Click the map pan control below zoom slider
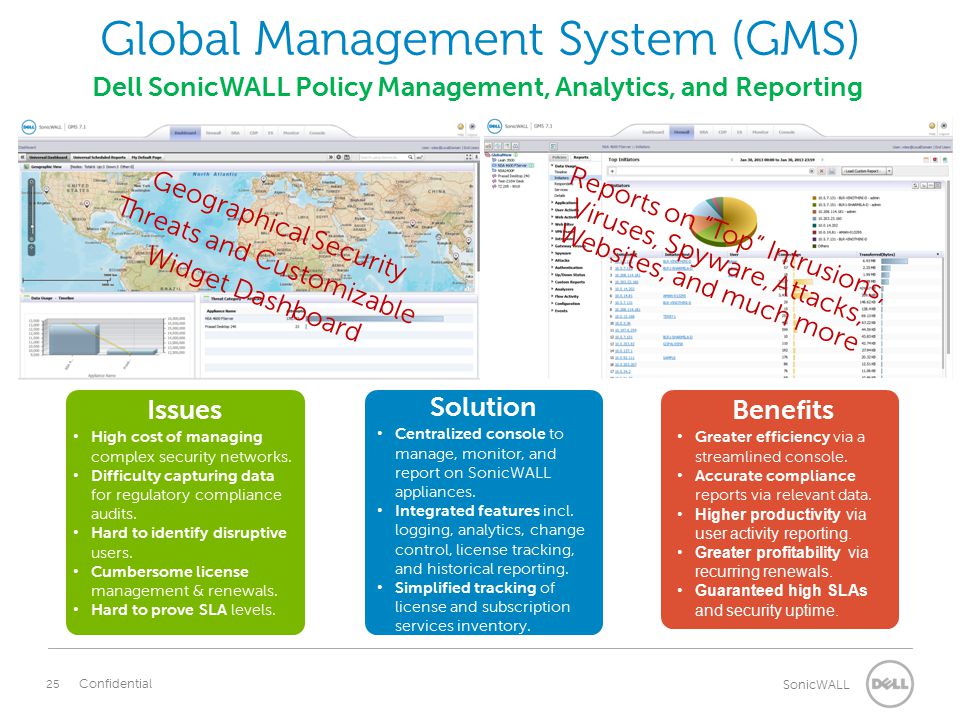 (31, 249)
